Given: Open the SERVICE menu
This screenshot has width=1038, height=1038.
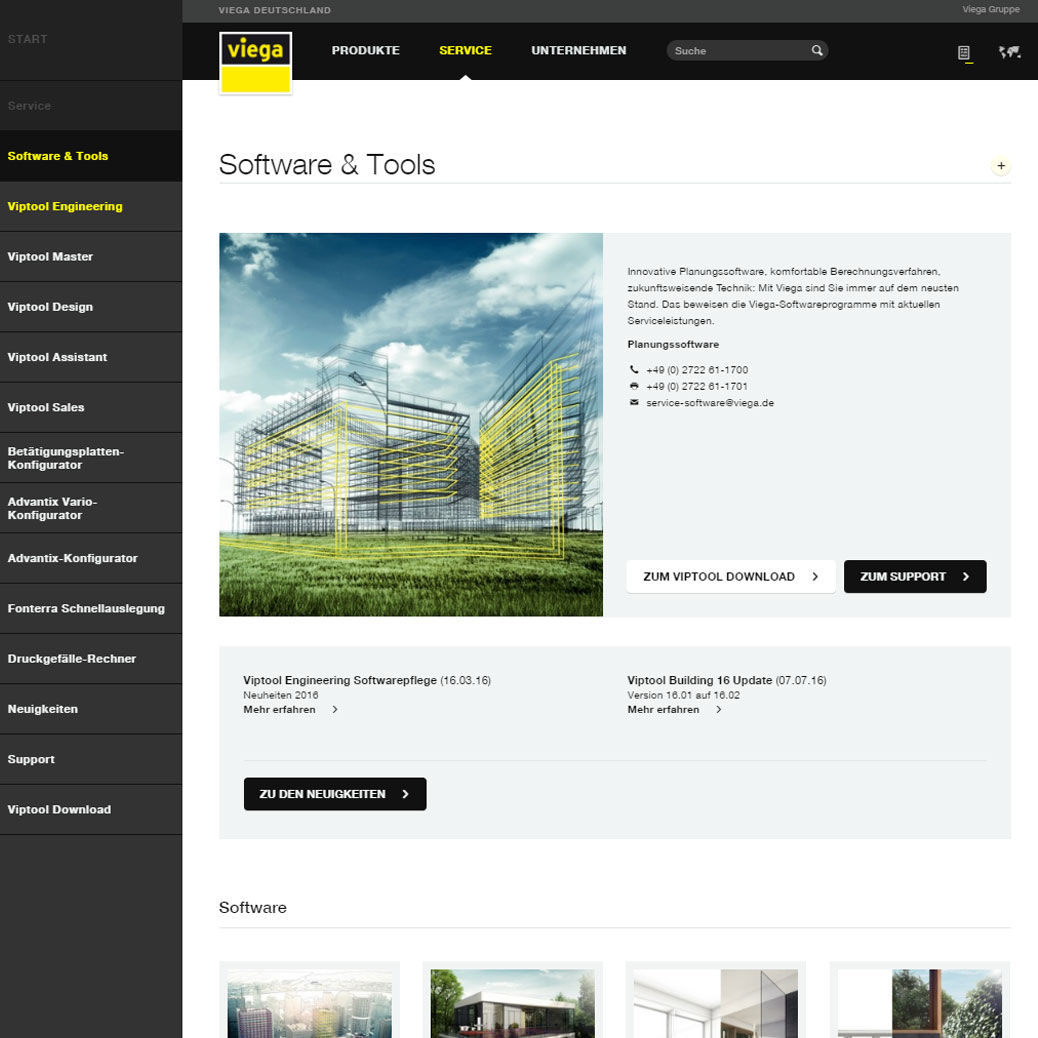Looking at the screenshot, I should [465, 50].
